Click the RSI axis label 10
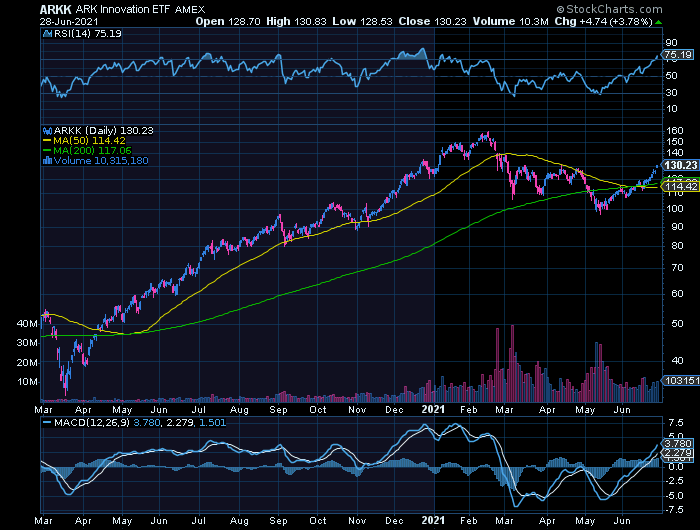Screen dimensions: 700x530 click(671, 109)
